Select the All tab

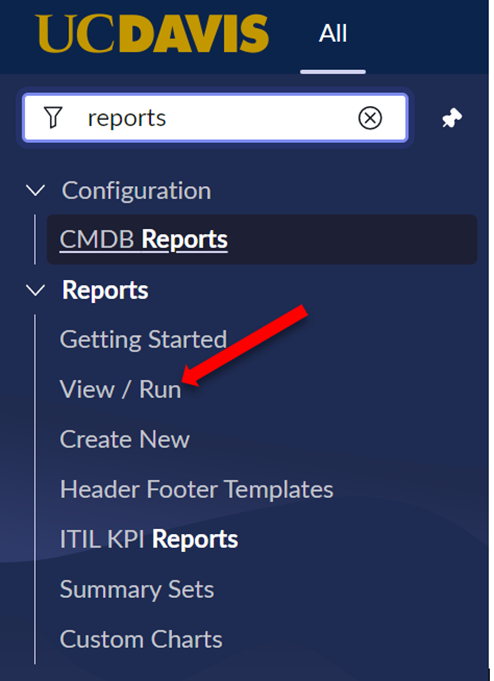333,33
